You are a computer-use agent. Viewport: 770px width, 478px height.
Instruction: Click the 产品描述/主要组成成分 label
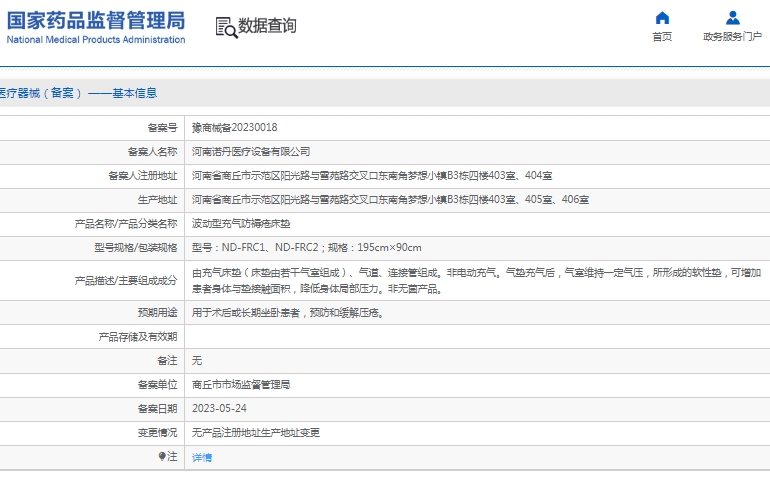(126, 281)
